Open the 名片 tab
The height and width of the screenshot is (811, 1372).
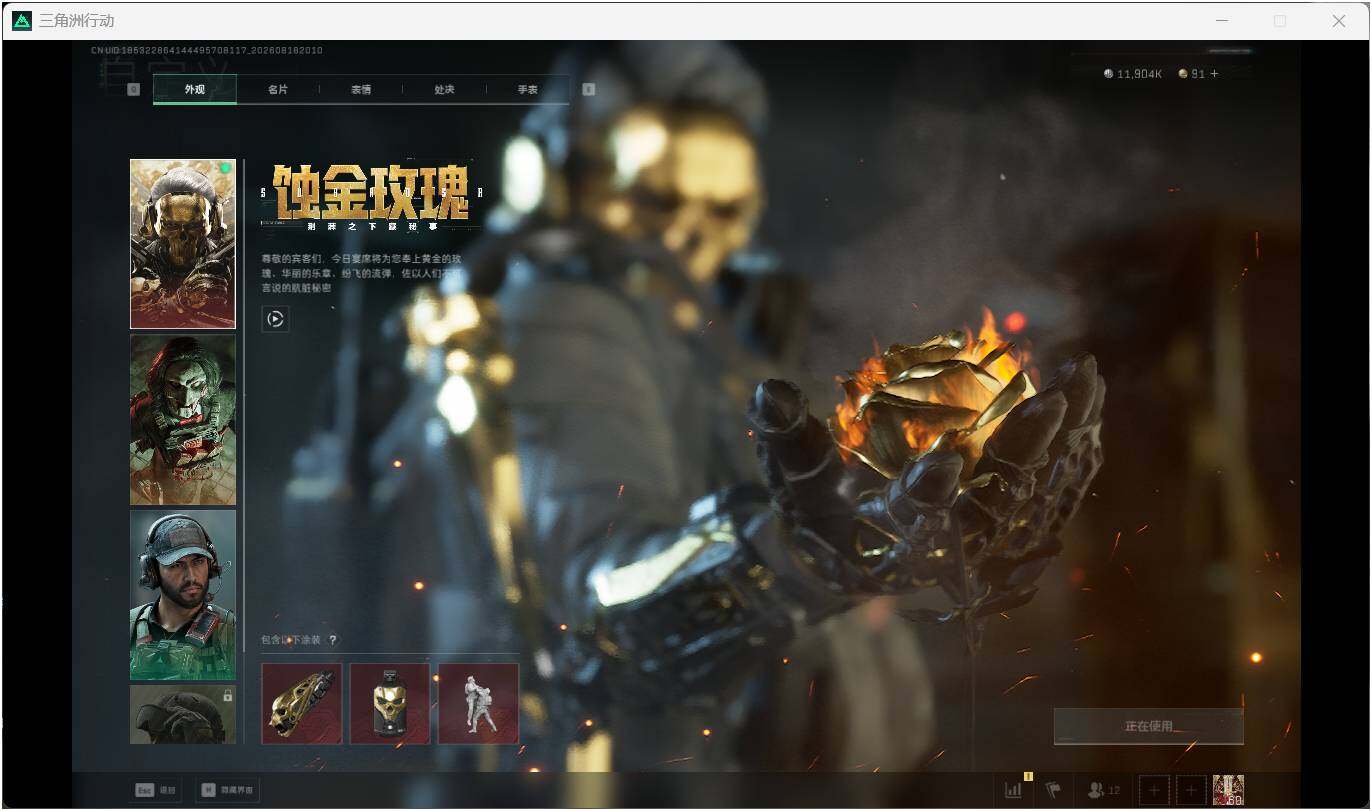click(x=278, y=89)
